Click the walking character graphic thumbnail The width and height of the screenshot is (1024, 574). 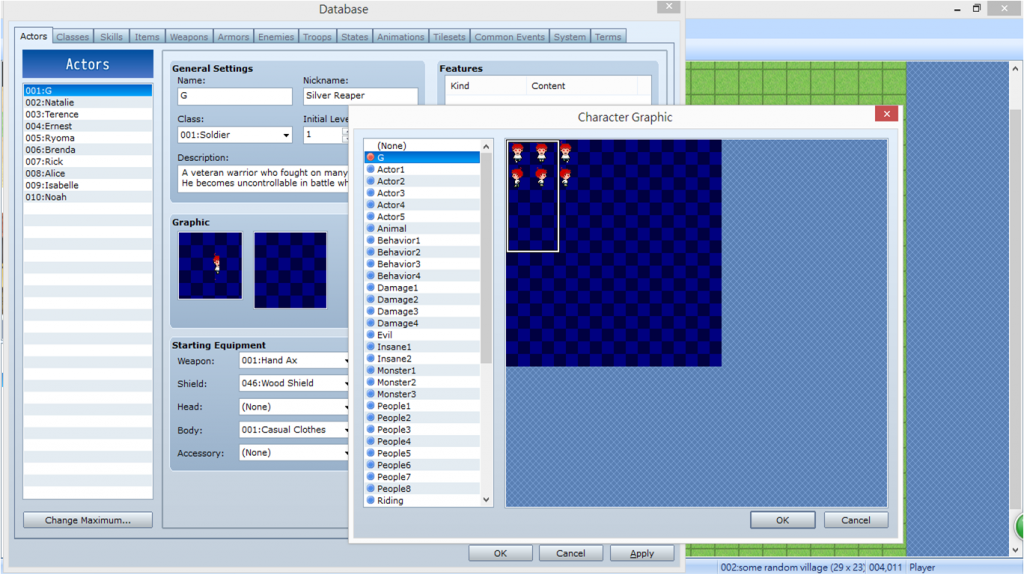210,265
